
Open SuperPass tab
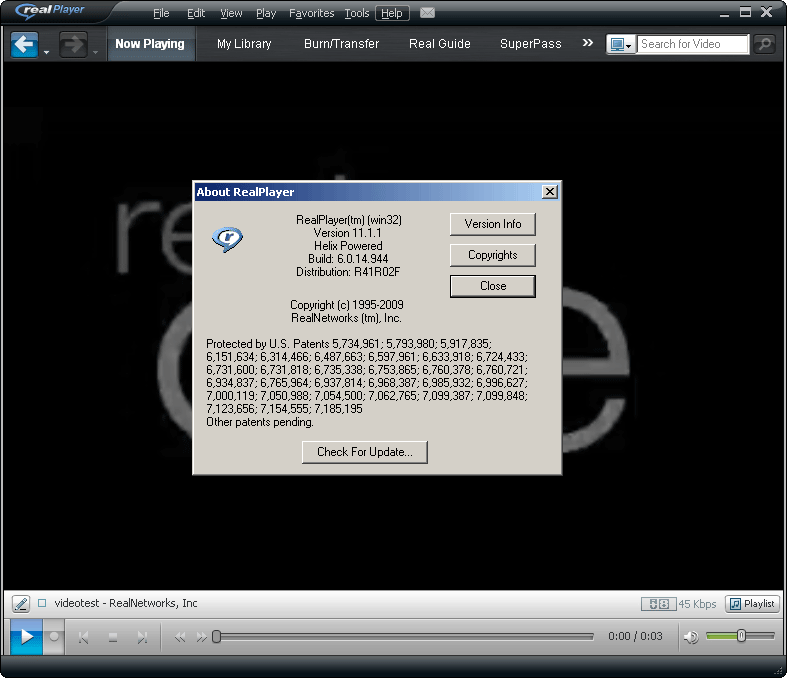pos(531,44)
